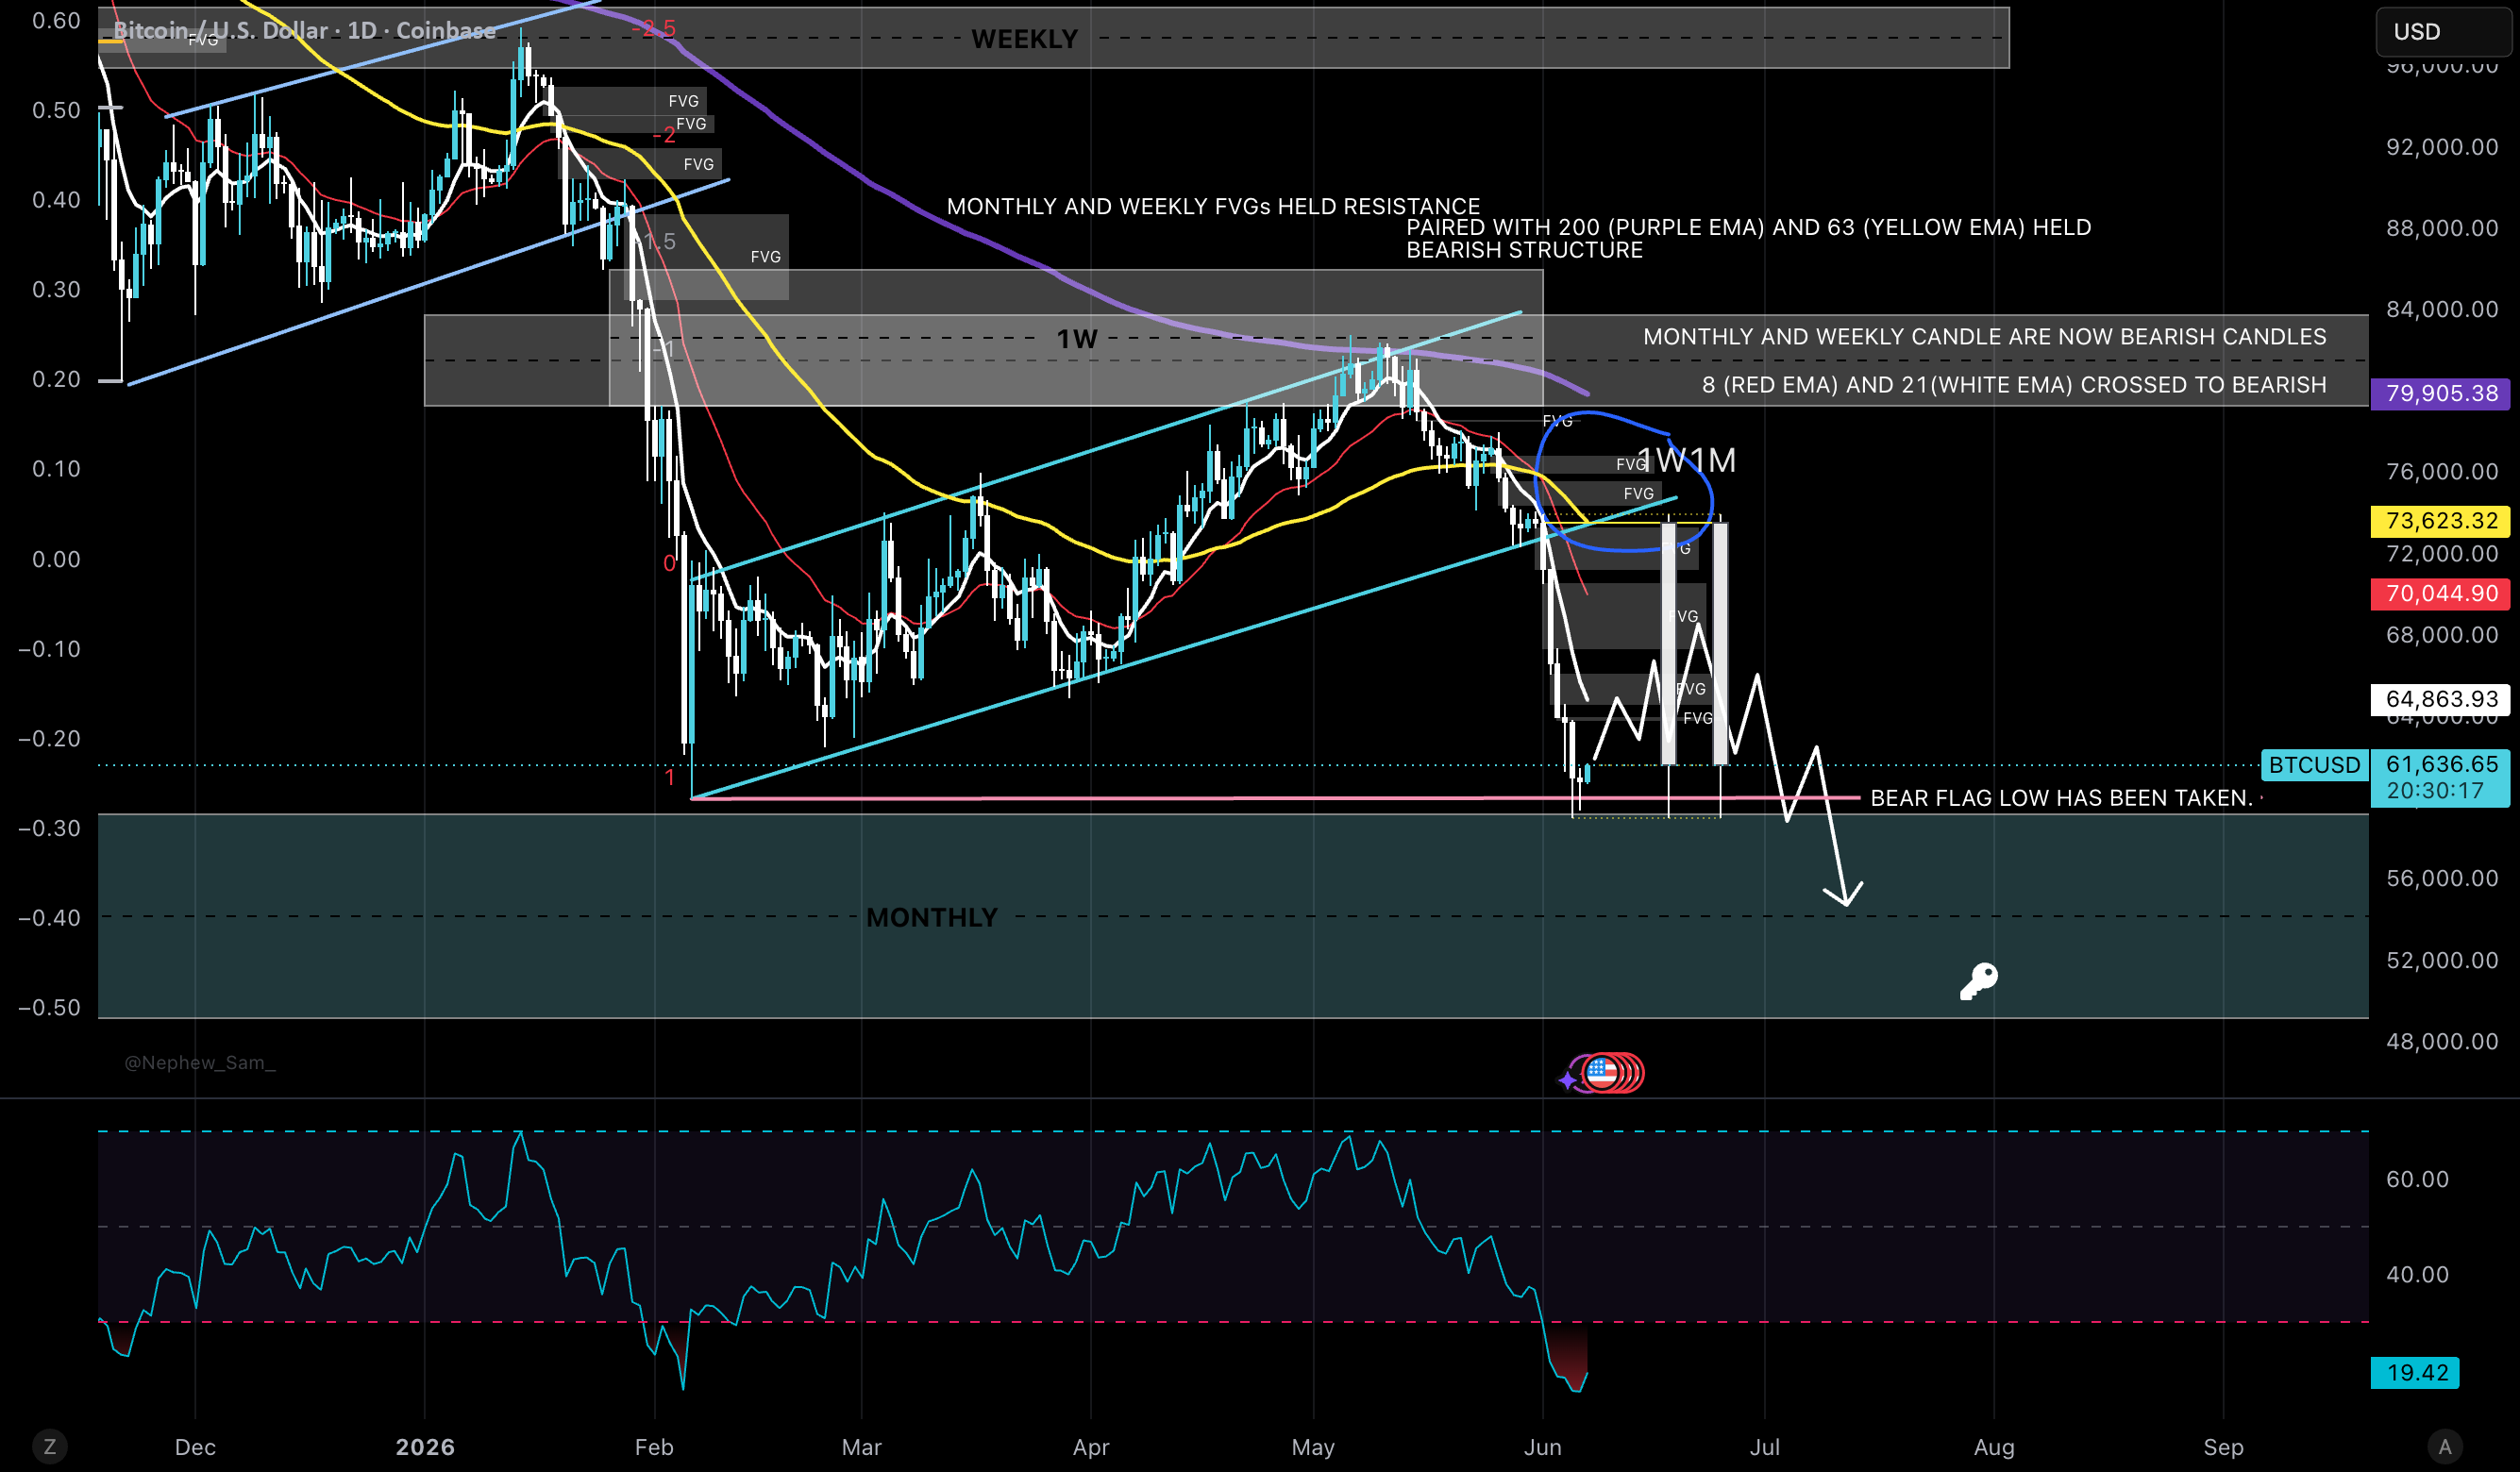This screenshot has width=2520, height=1472.
Task: Click the 92,000.00 price scale label
Action: pos(2442,147)
